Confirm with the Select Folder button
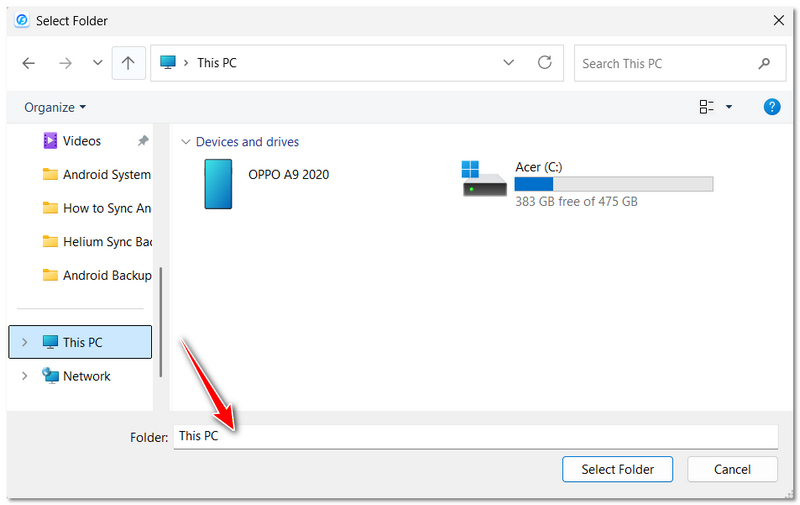This screenshot has width=800, height=505. tap(617, 469)
